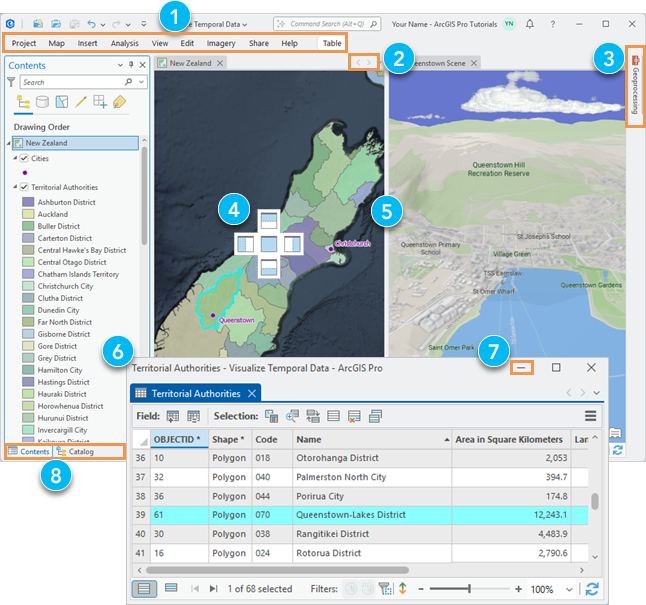Click the OBJECTID column header
646x605 pixels.
point(179,439)
